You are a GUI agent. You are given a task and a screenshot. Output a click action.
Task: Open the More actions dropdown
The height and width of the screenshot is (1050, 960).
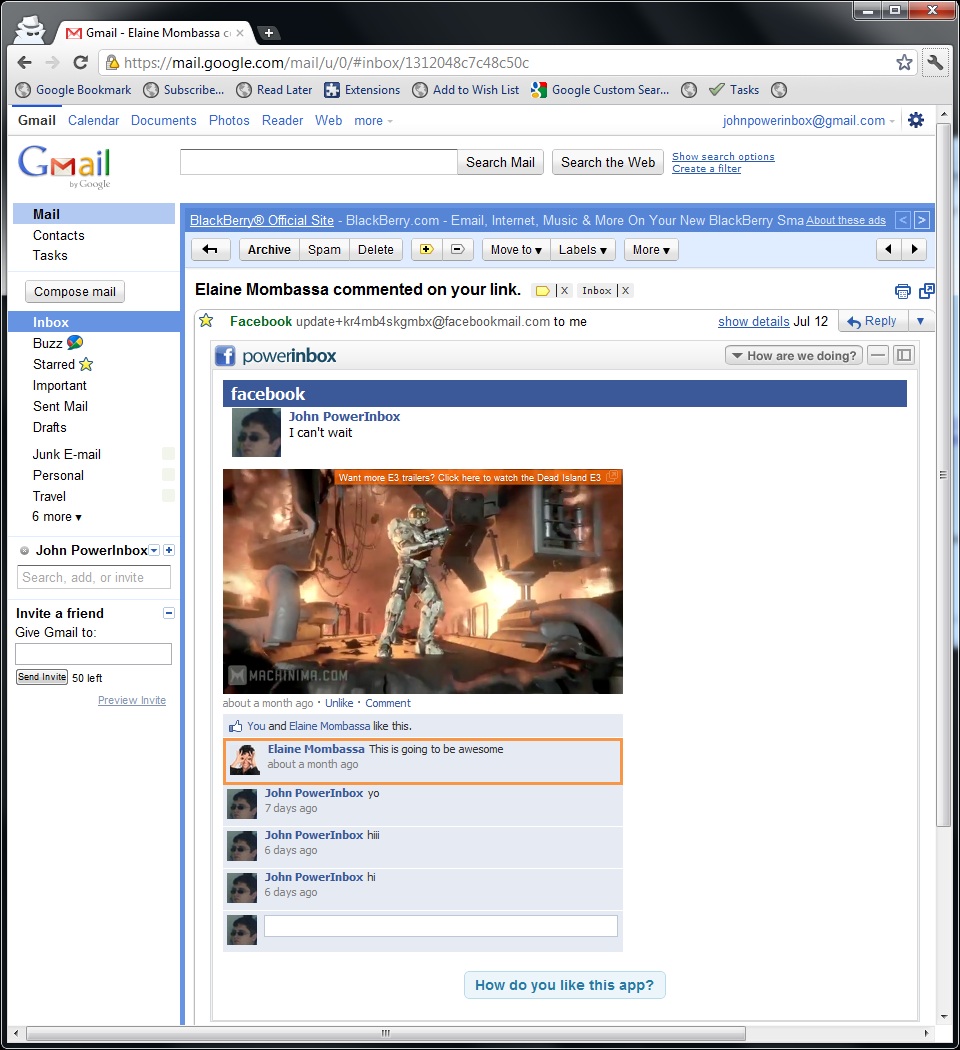click(651, 250)
